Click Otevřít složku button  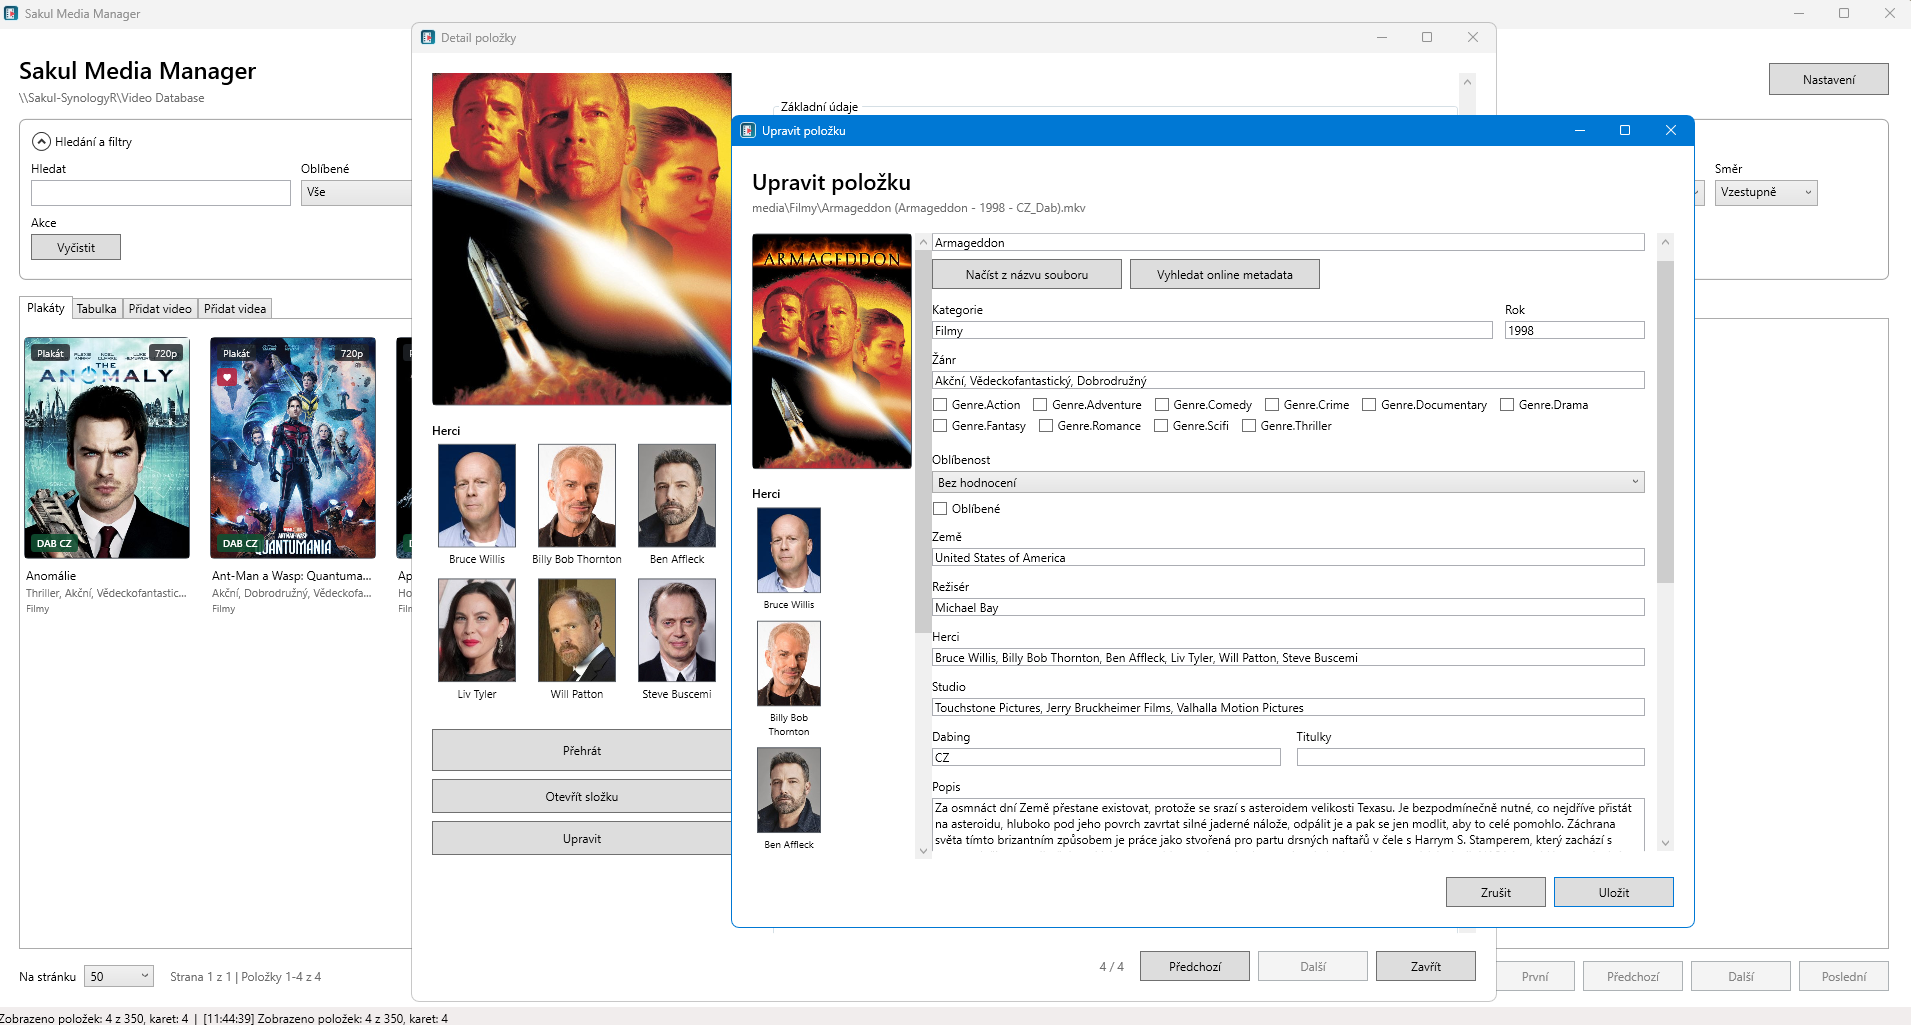pos(582,797)
